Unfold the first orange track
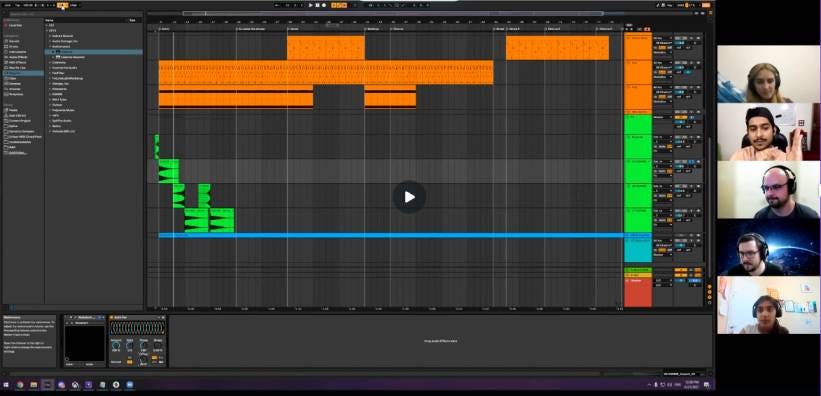The height and width of the screenshot is (396, 821). click(628, 38)
